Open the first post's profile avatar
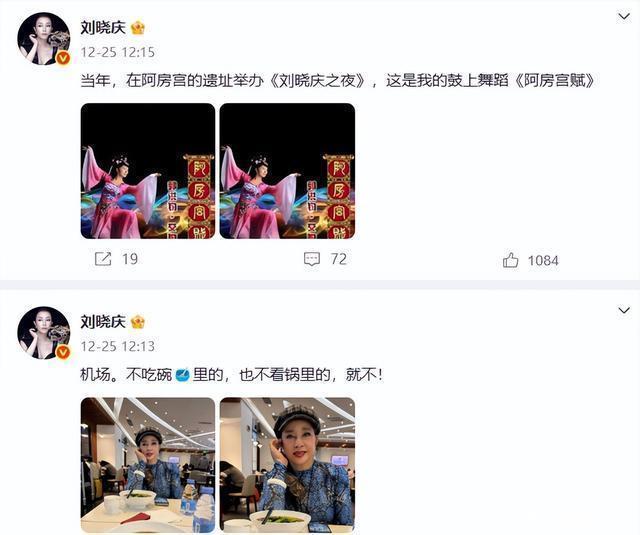The image size is (640, 535). (44, 39)
